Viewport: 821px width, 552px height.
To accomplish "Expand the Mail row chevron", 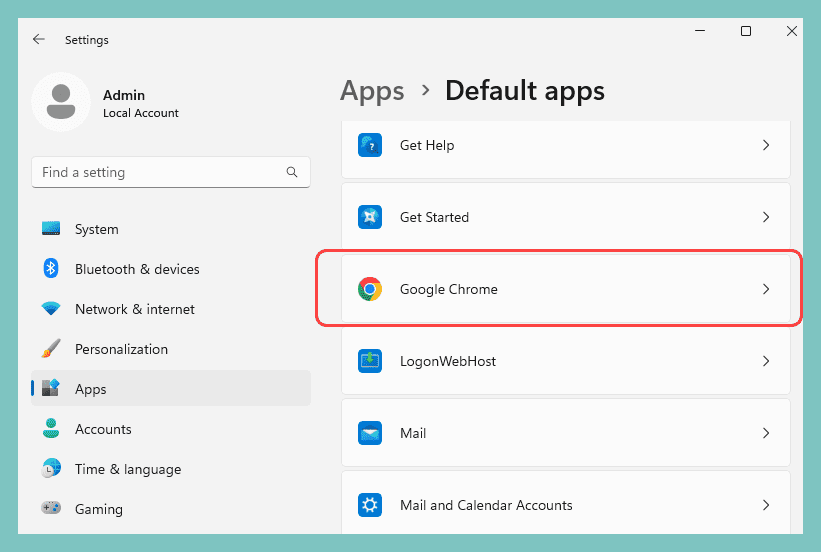I will (766, 433).
